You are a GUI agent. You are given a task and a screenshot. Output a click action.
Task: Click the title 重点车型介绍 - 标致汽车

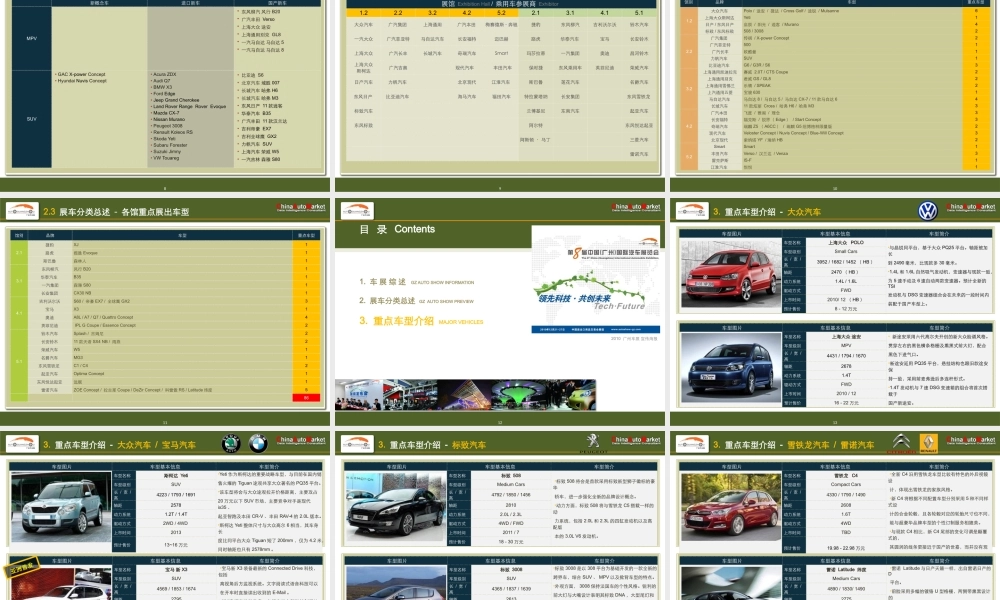431,445
